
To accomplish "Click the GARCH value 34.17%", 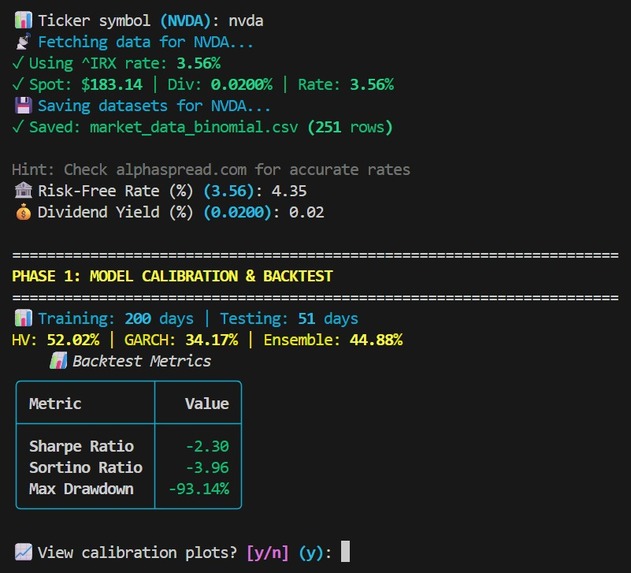I will 212,340.
